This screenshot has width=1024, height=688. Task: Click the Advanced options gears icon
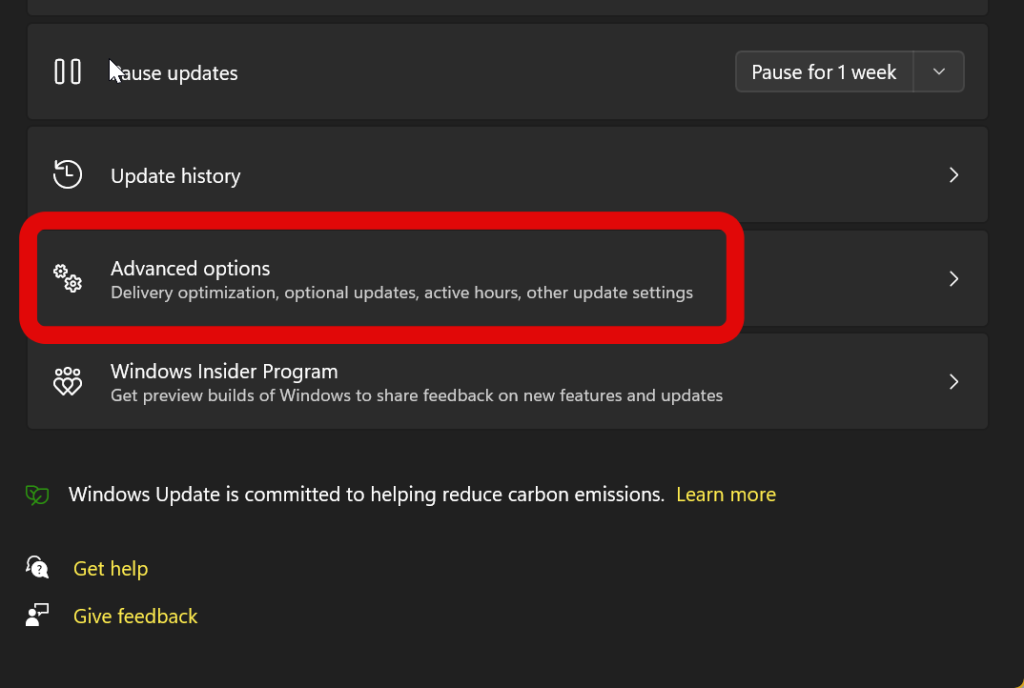(67, 278)
